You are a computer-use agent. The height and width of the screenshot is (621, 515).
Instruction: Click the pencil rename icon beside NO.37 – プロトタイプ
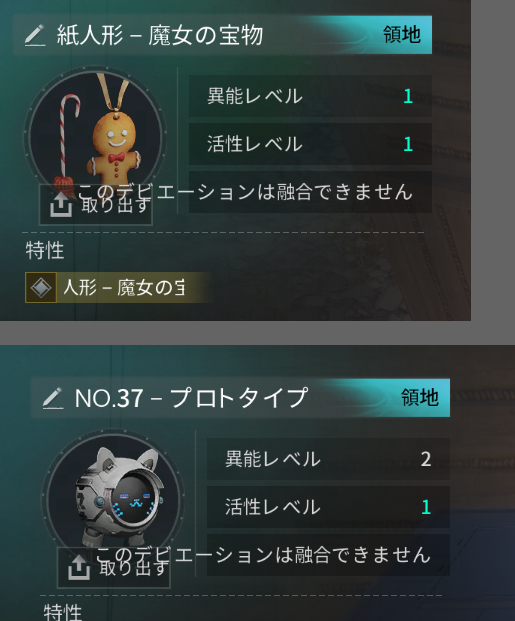tap(53, 398)
